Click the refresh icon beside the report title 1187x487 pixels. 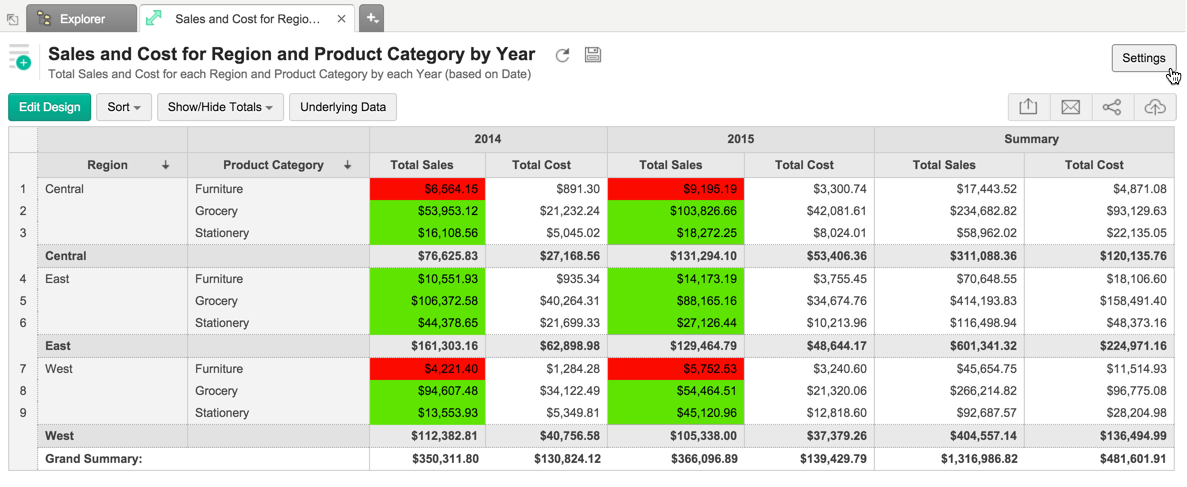(x=563, y=56)
